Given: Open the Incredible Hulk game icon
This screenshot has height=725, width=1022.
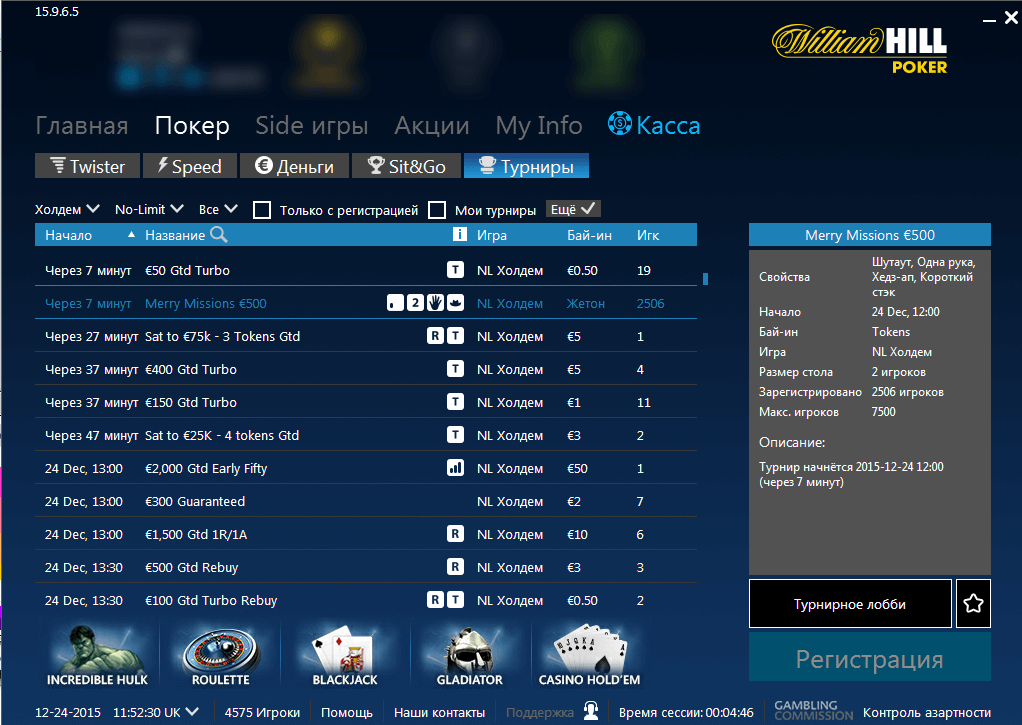Looking at the screenshot, I should coord(97,654).
